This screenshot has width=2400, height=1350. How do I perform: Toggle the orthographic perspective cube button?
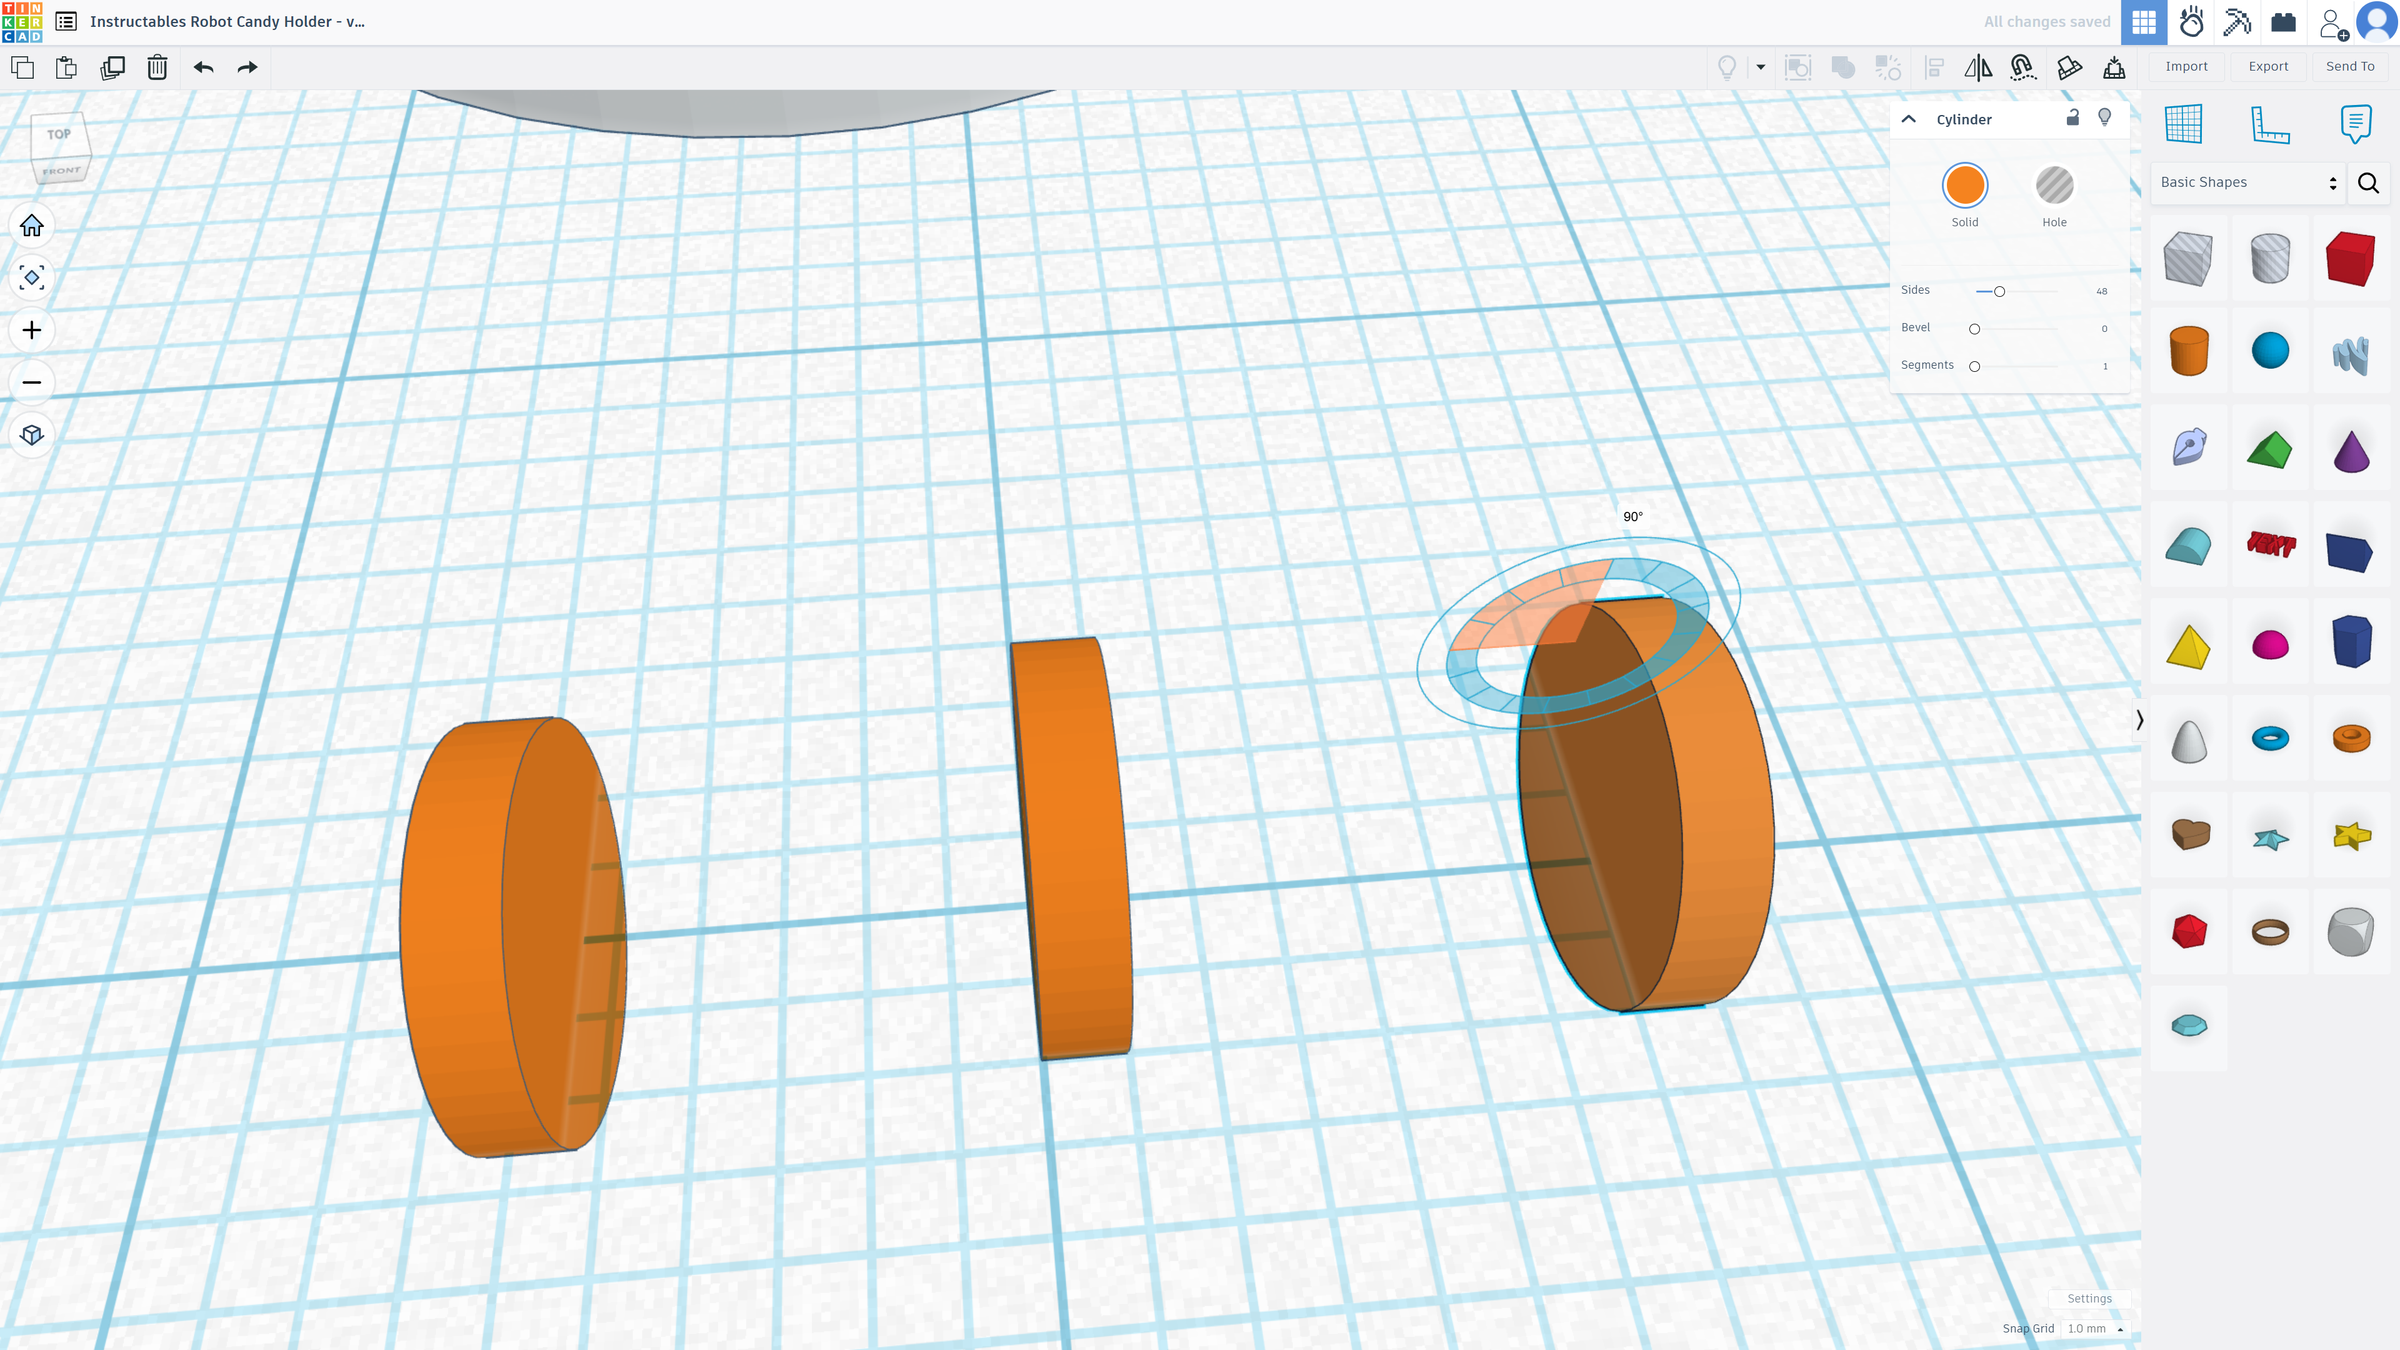pyautogui.click(x=32, y=435)
